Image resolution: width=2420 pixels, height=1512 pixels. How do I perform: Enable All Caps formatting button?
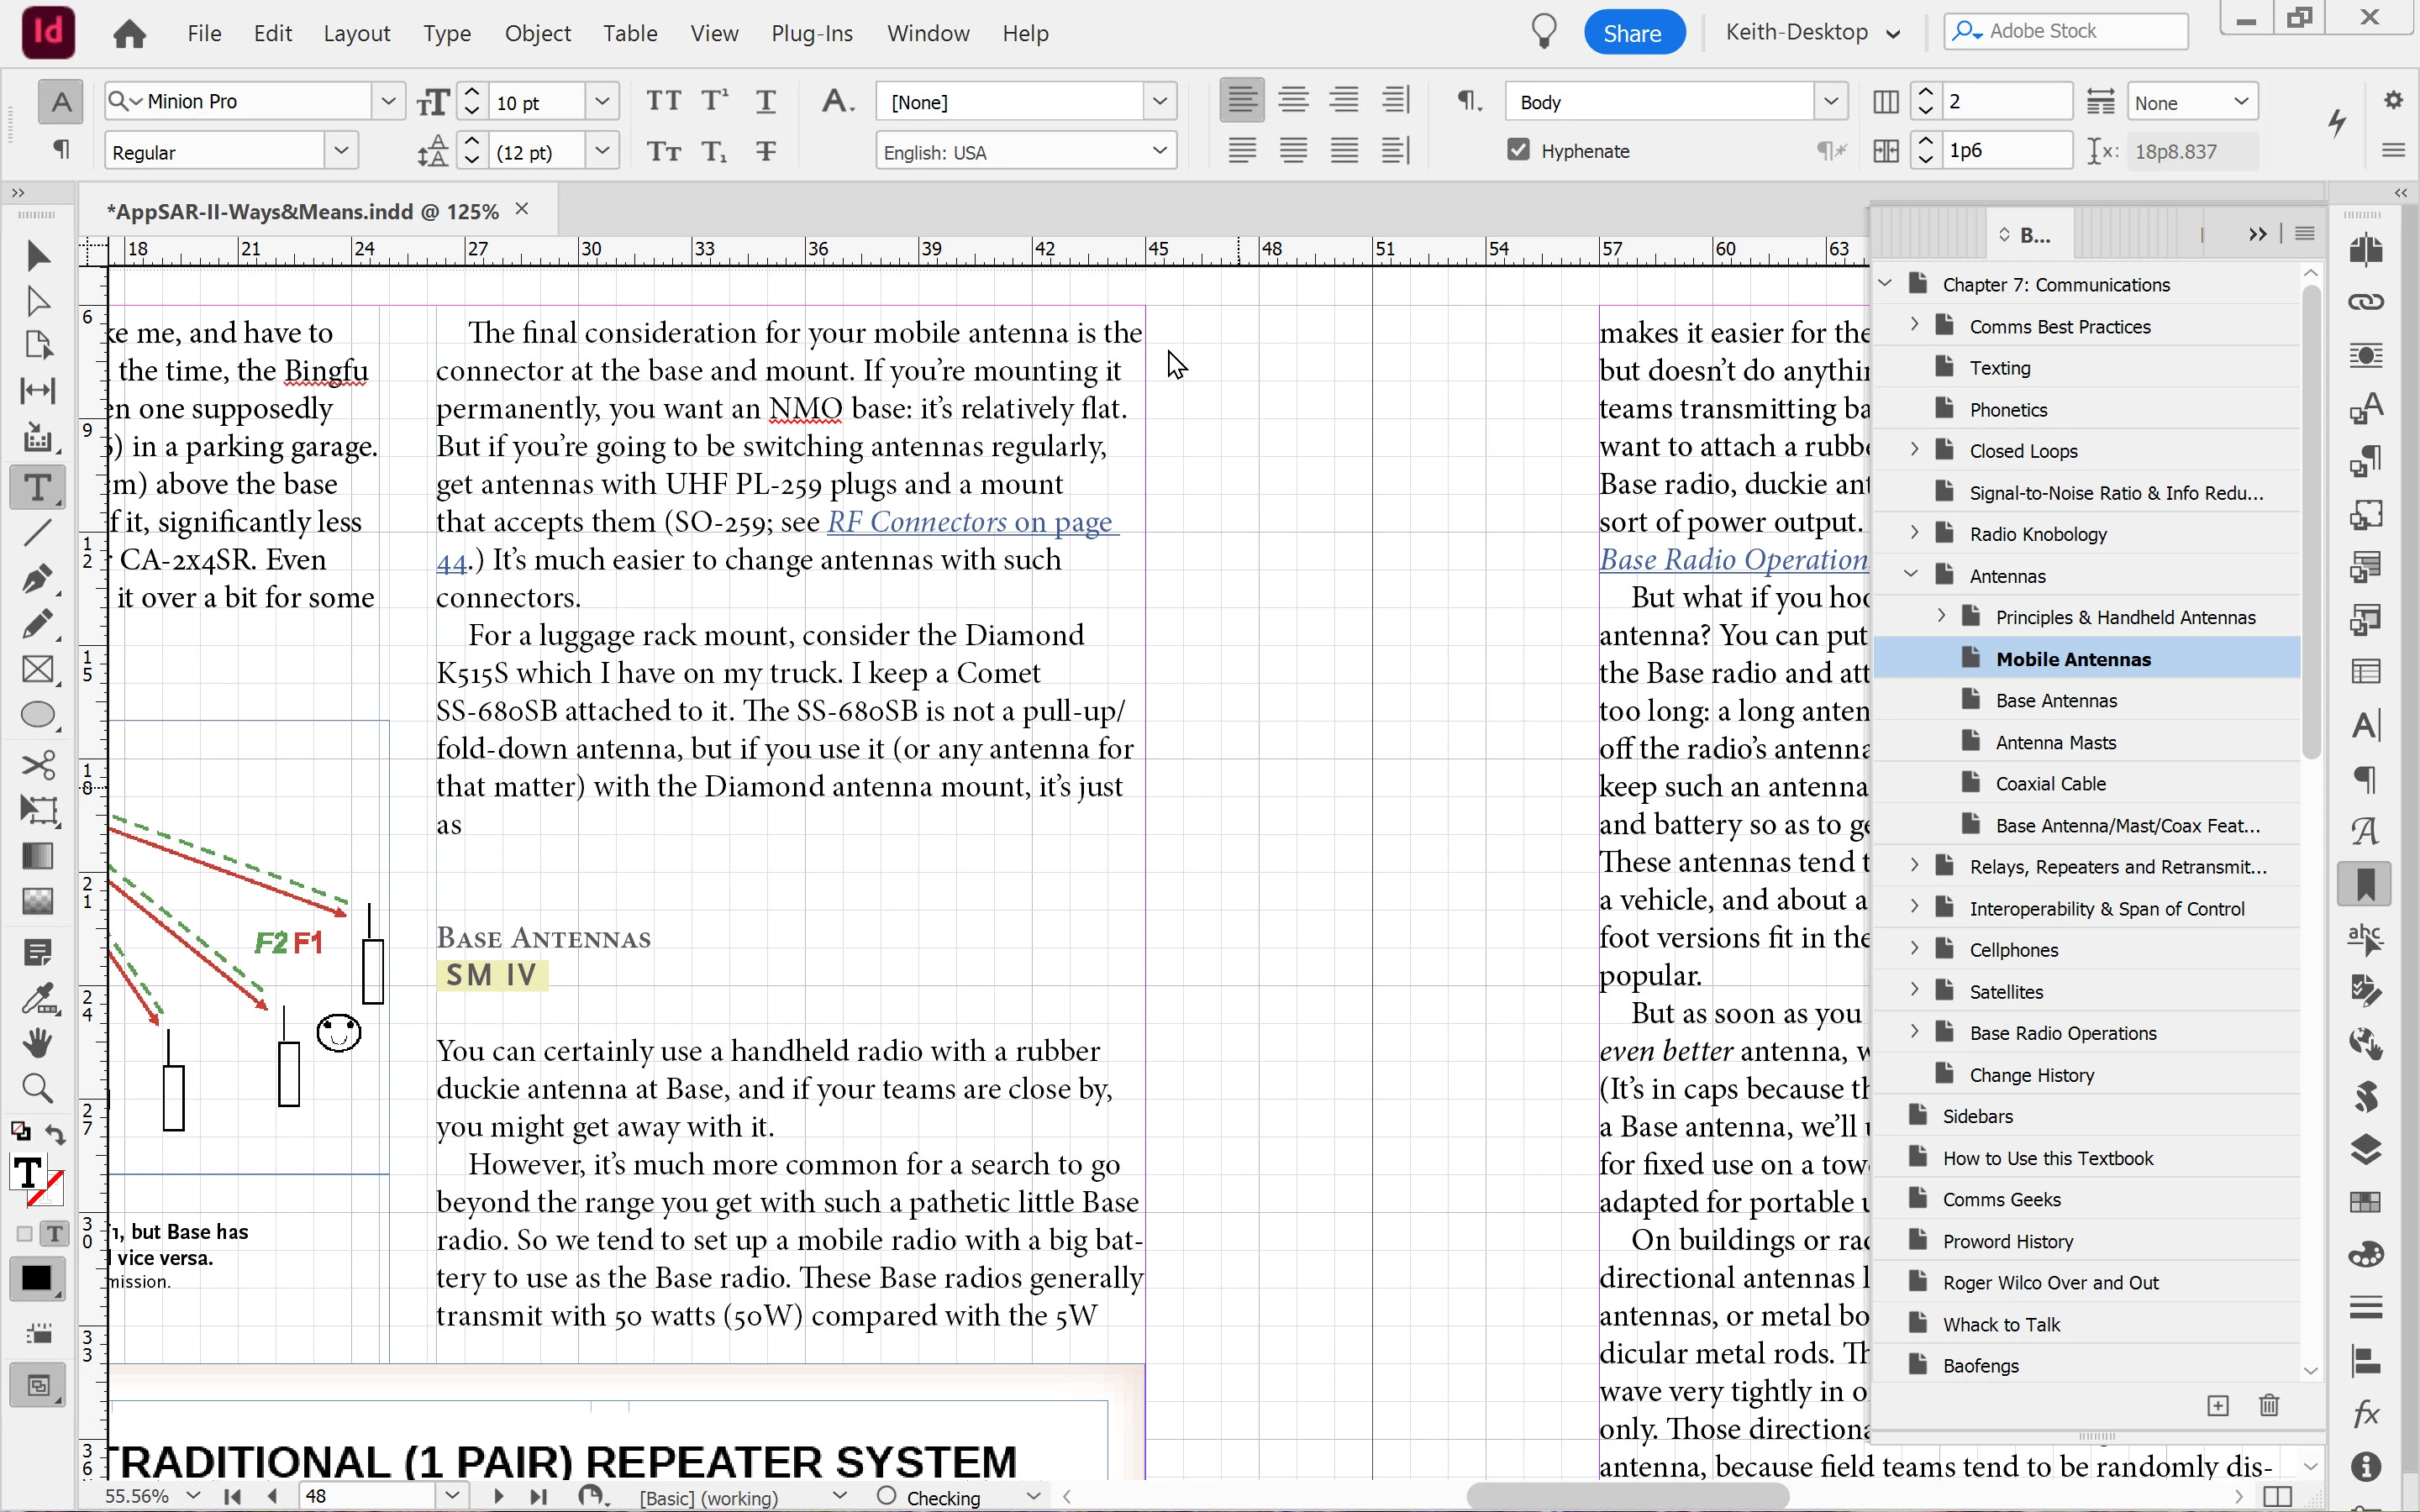tap(663, 101)
